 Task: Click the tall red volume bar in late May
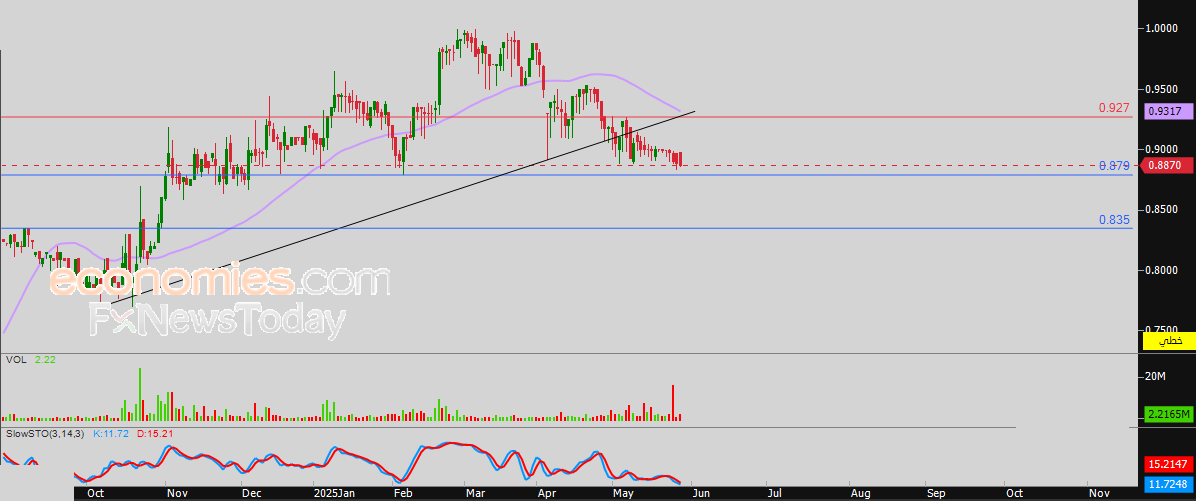coord(673,403)
